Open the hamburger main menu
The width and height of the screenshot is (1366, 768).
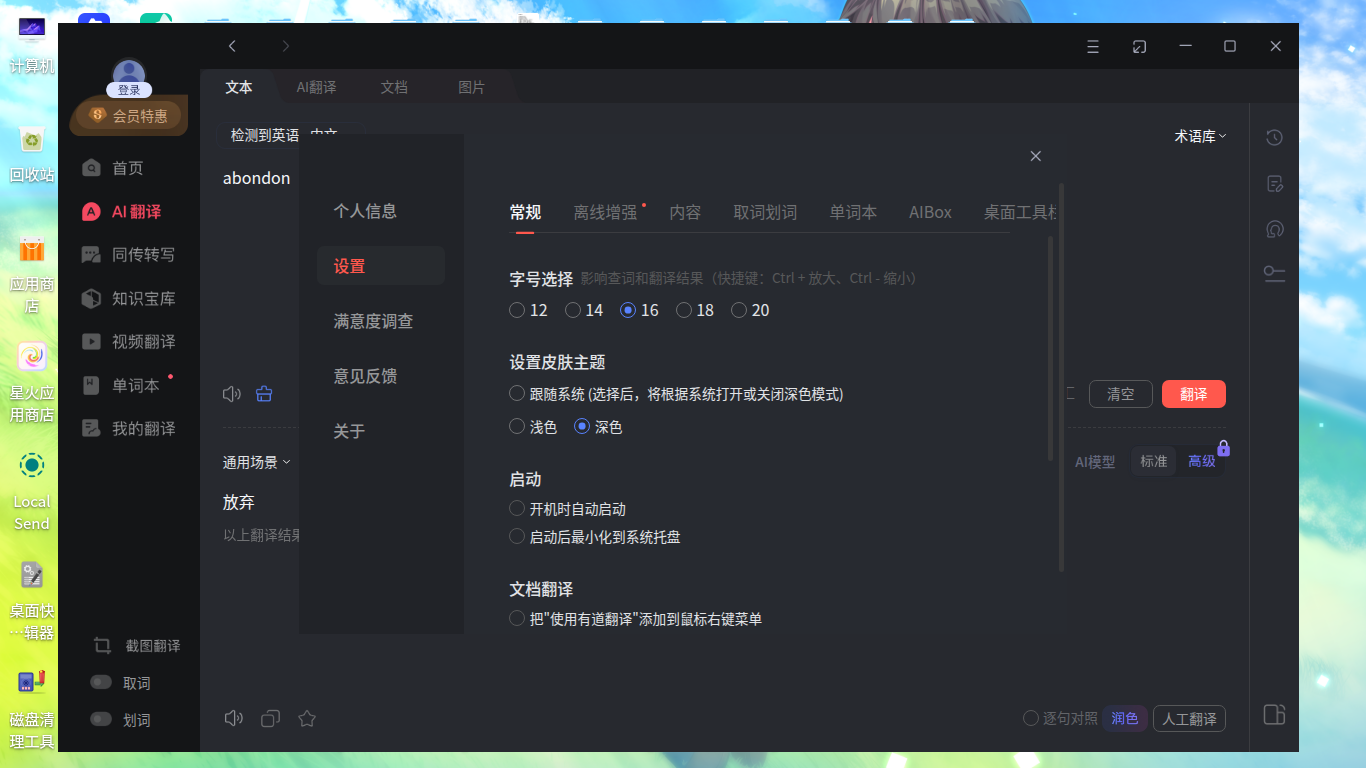click(x=1093, y=46)
